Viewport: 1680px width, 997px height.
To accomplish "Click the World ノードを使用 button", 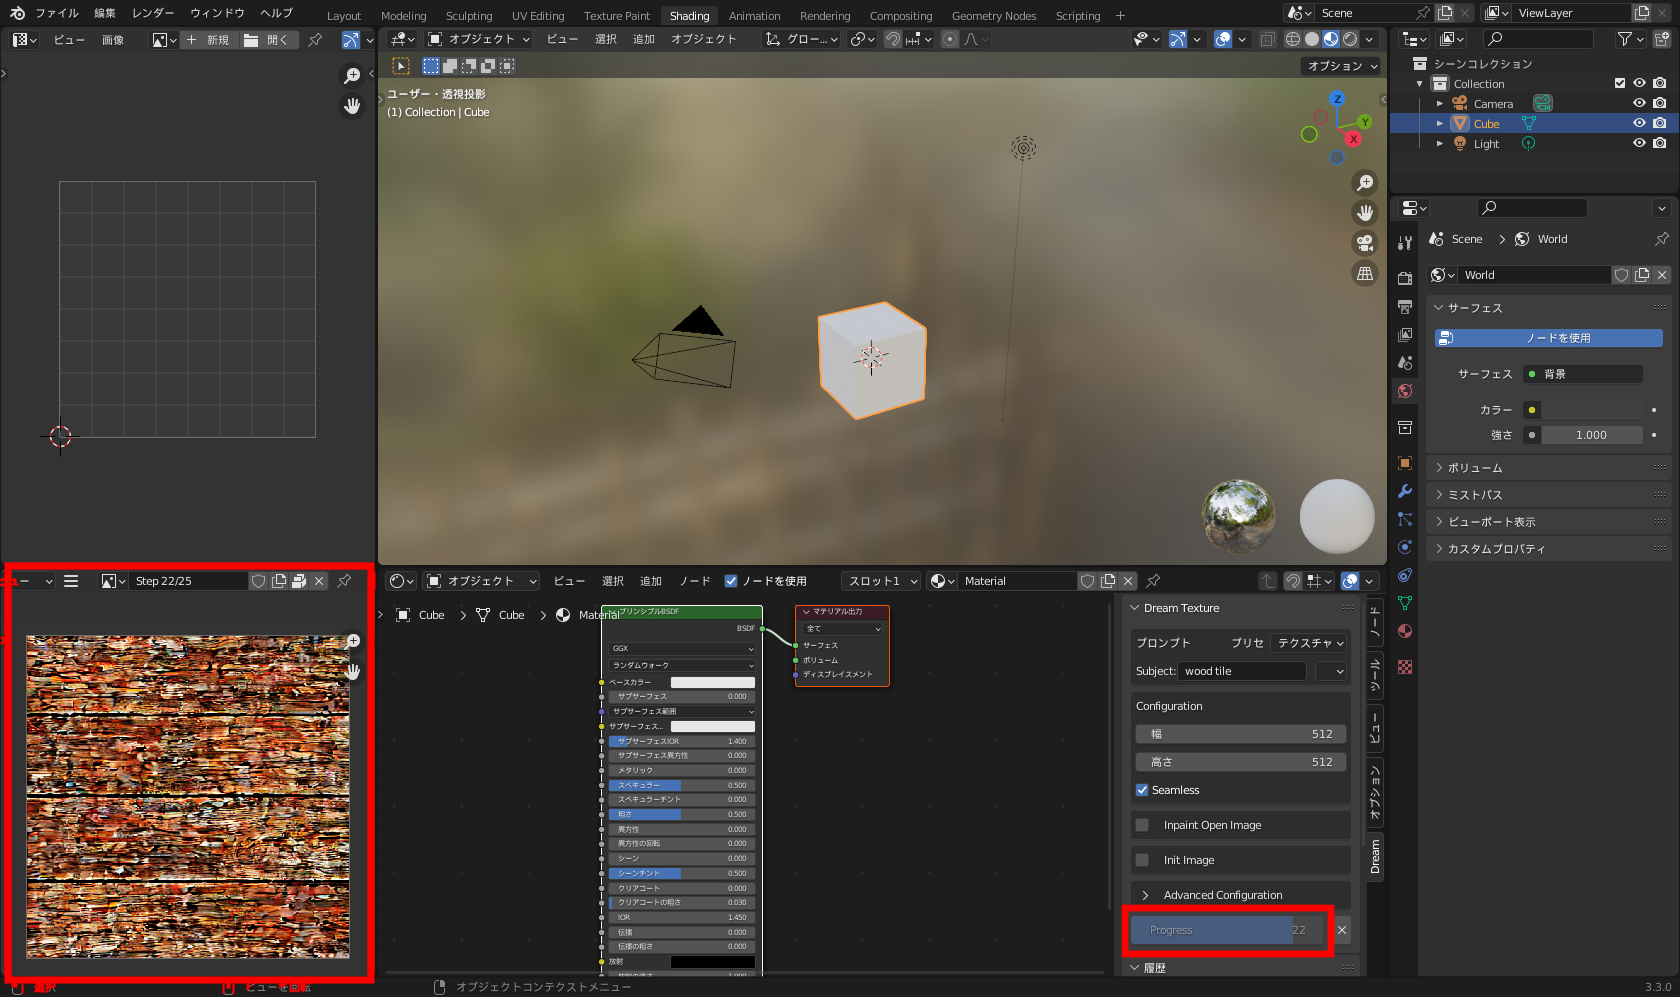I will tap(1548, 338).
